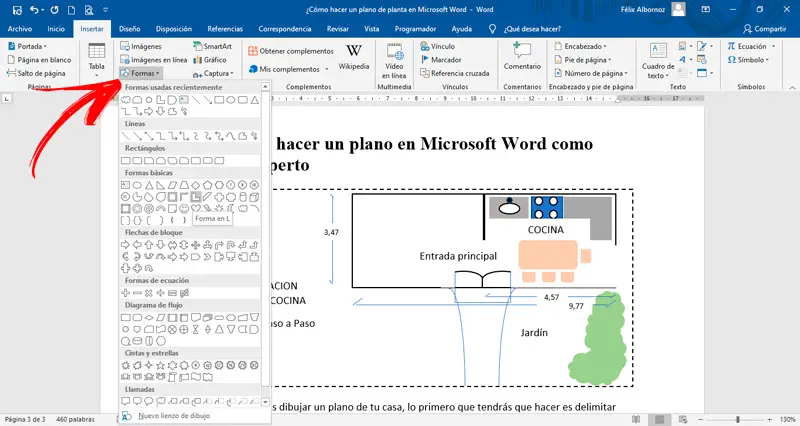Select the curve tool under Líneas
800x426 pixels.
pyautogui.click(x=231, y=136)
